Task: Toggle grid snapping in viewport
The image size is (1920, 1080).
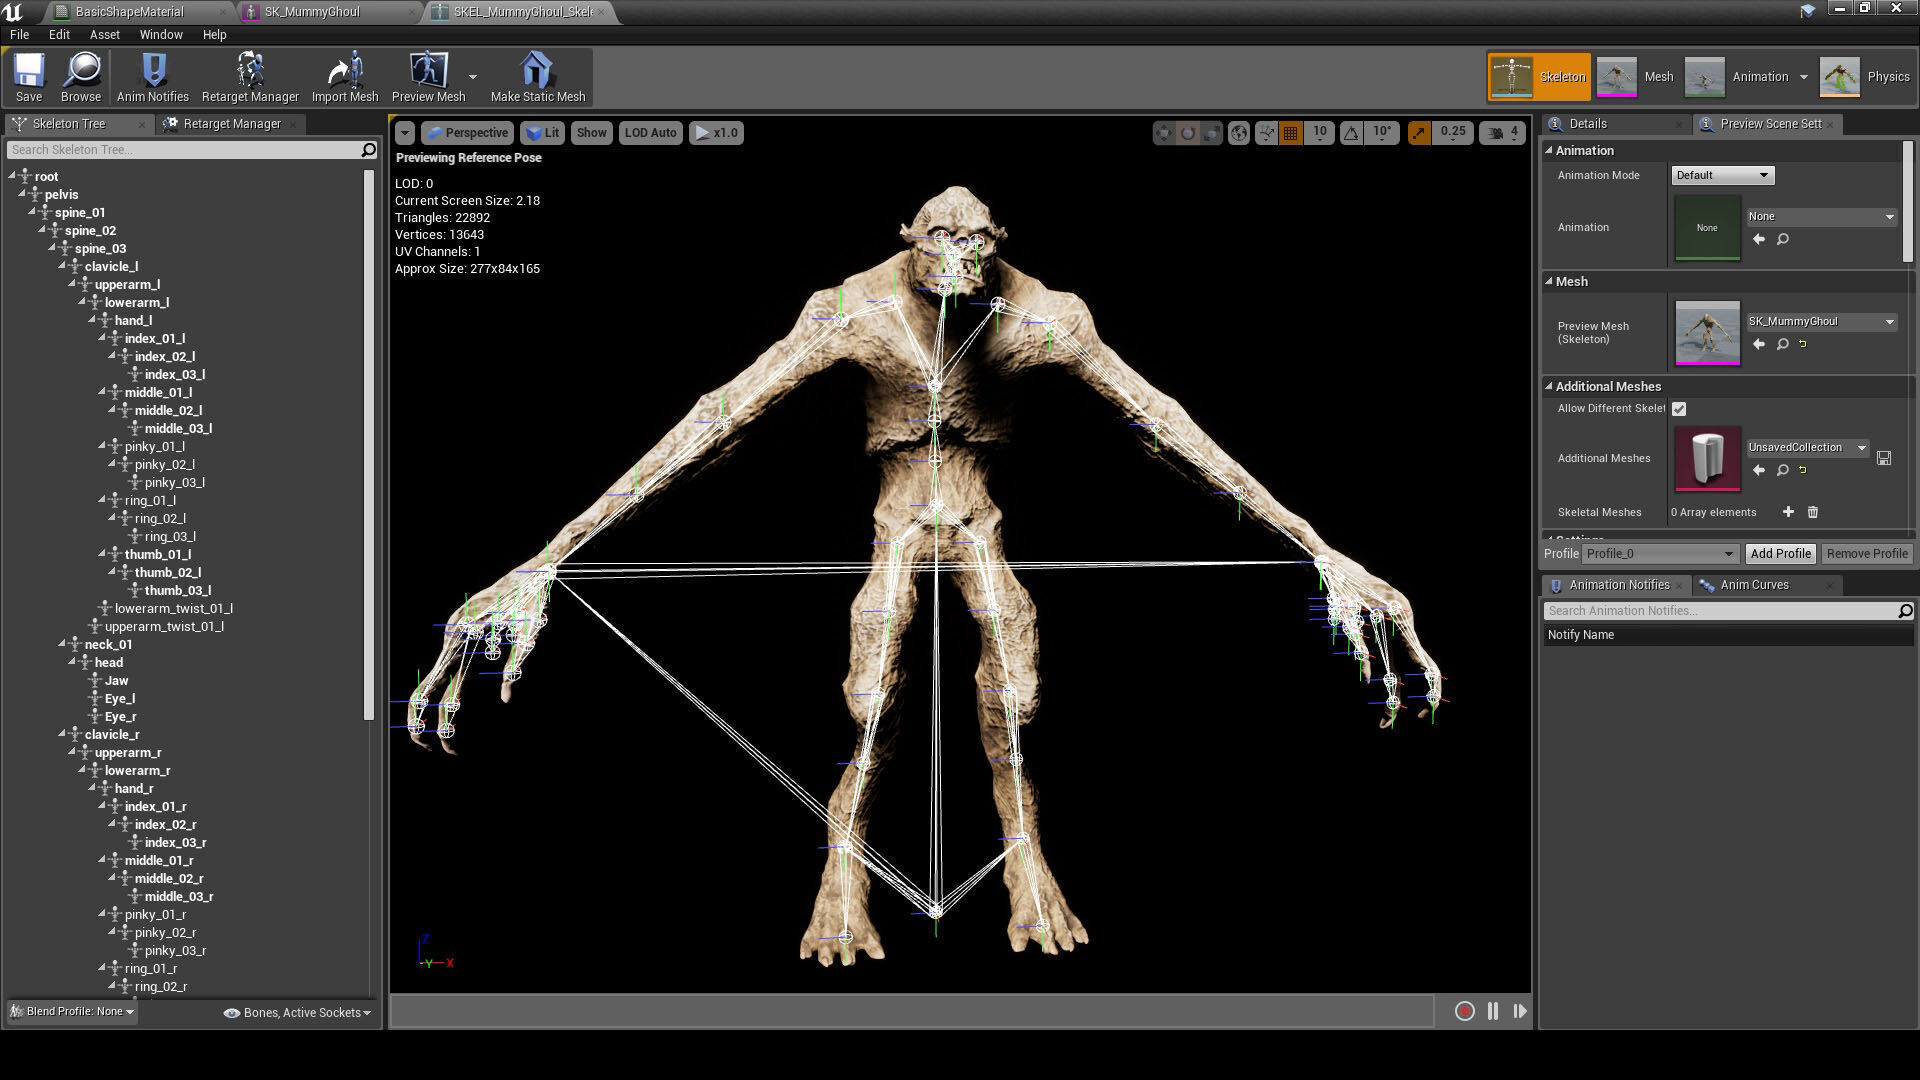Action: click(x=1291, y=133)
